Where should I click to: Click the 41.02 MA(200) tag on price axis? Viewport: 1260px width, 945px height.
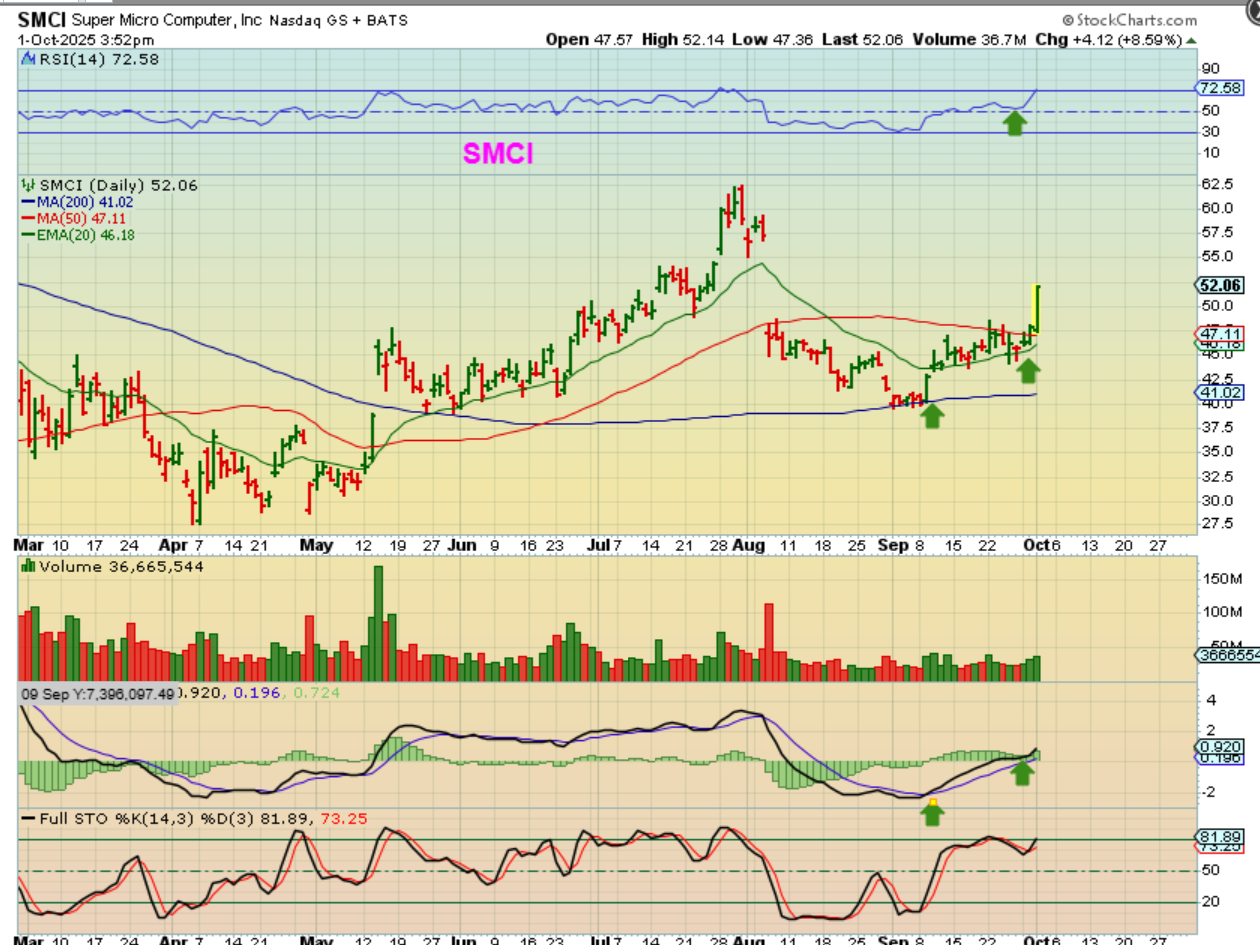pos(1218,394)
